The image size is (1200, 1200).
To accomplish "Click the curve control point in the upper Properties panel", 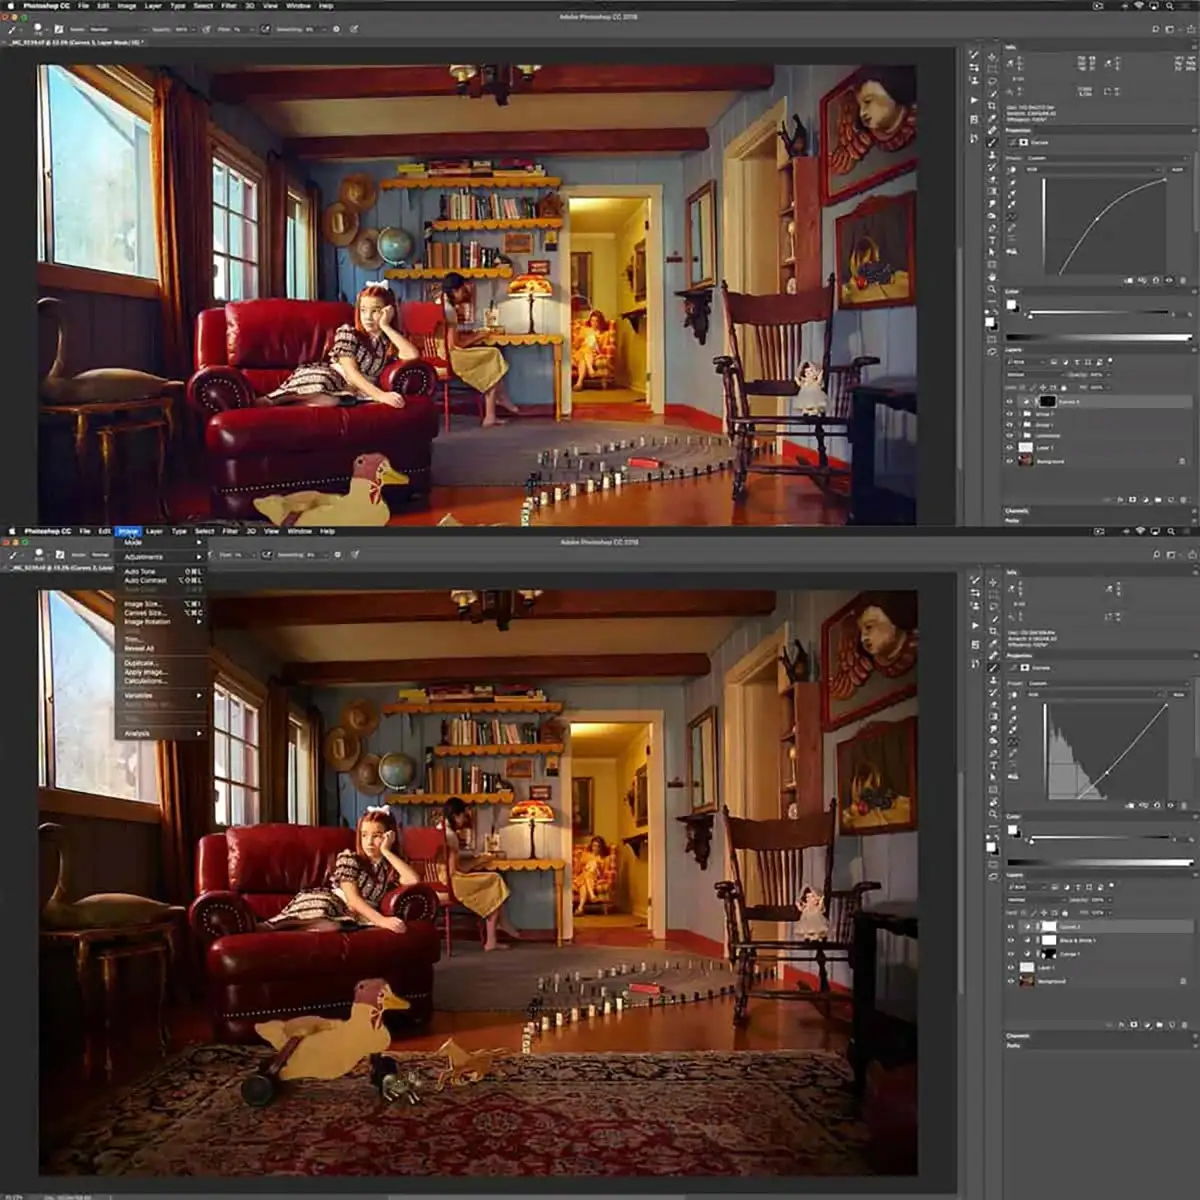I will (x=1098, y=218).
